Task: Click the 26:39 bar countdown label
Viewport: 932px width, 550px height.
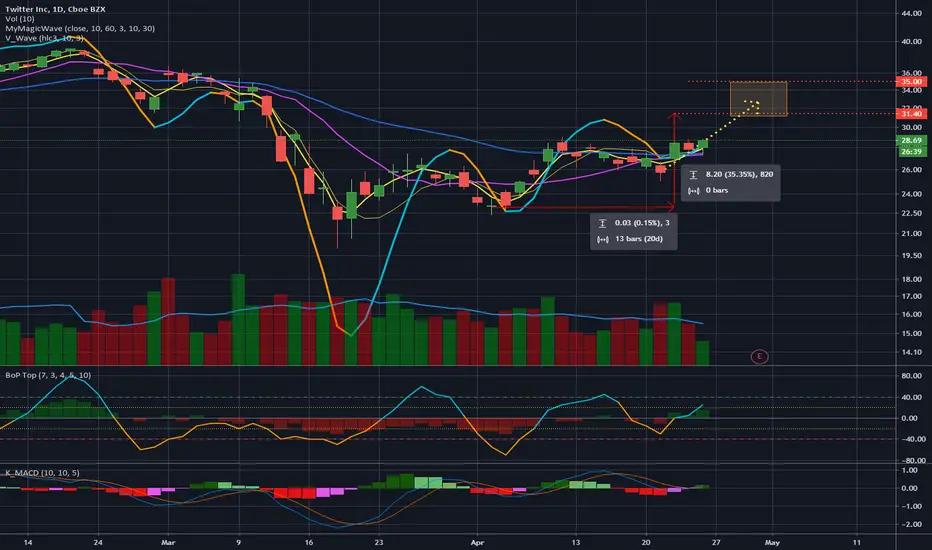Action: (x=911, y=152)
